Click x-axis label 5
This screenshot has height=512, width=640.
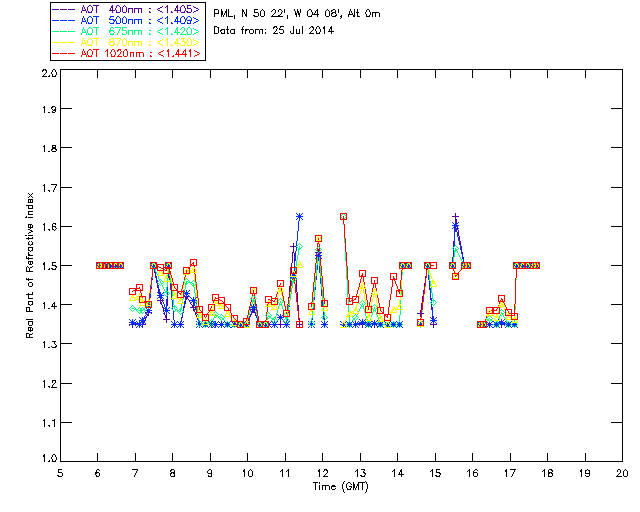click(x=60, y=473)
